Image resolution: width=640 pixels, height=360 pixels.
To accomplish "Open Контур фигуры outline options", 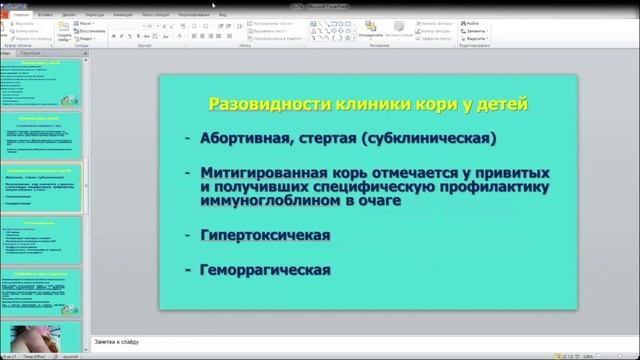I will tap(433, 31).
